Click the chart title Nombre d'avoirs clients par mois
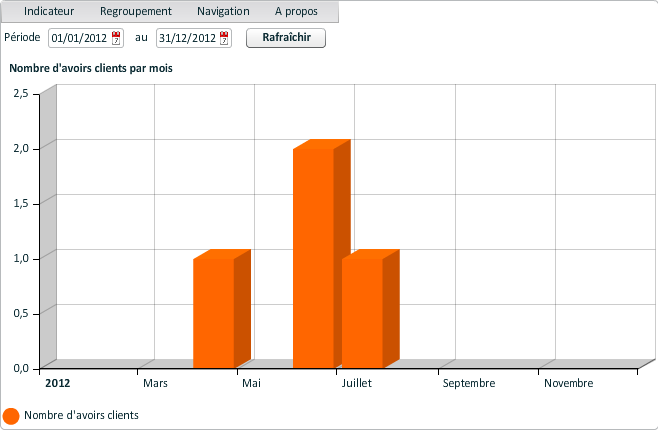658x430 pixels. [91, 68]
